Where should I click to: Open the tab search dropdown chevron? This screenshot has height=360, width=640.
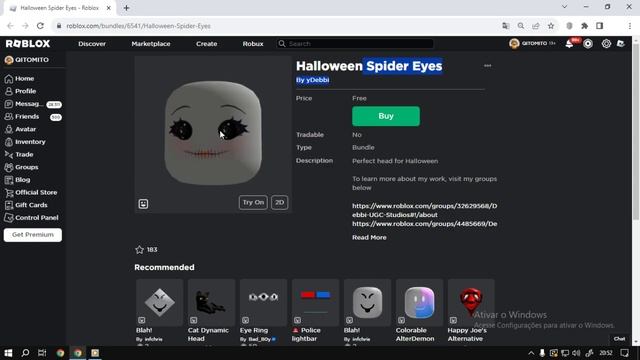(564, 7)
